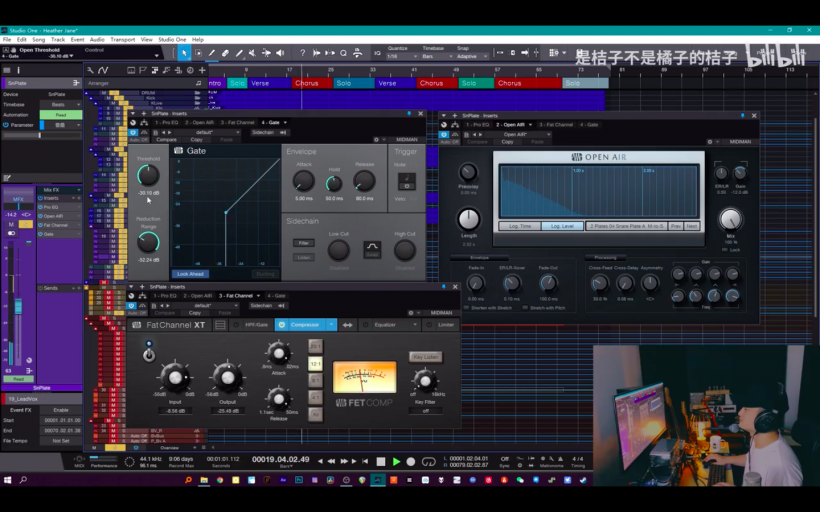
Task: Switch to the 3 - Fat Channel tab in Gate window
Action: (239, 123)
